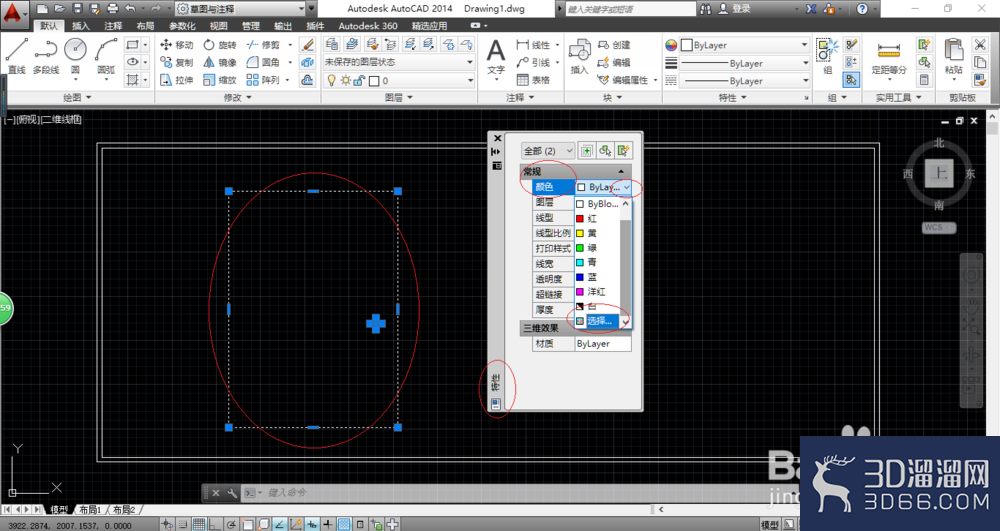Viewport: 1000px width, 531px height.
Task: Collapse the 常规 section in properties
Action: (x=621, y=171)
